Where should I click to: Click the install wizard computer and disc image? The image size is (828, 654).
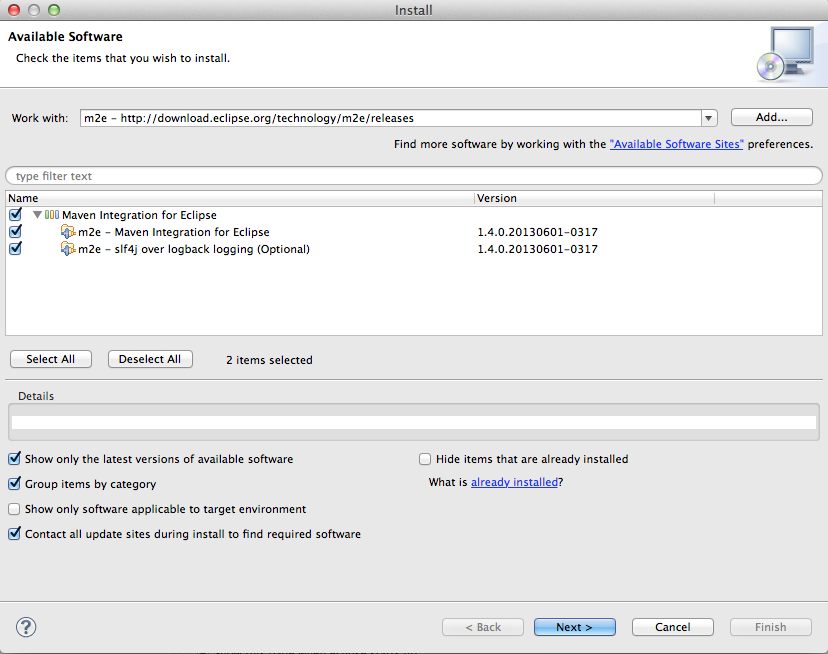click(x=785, y=54)
